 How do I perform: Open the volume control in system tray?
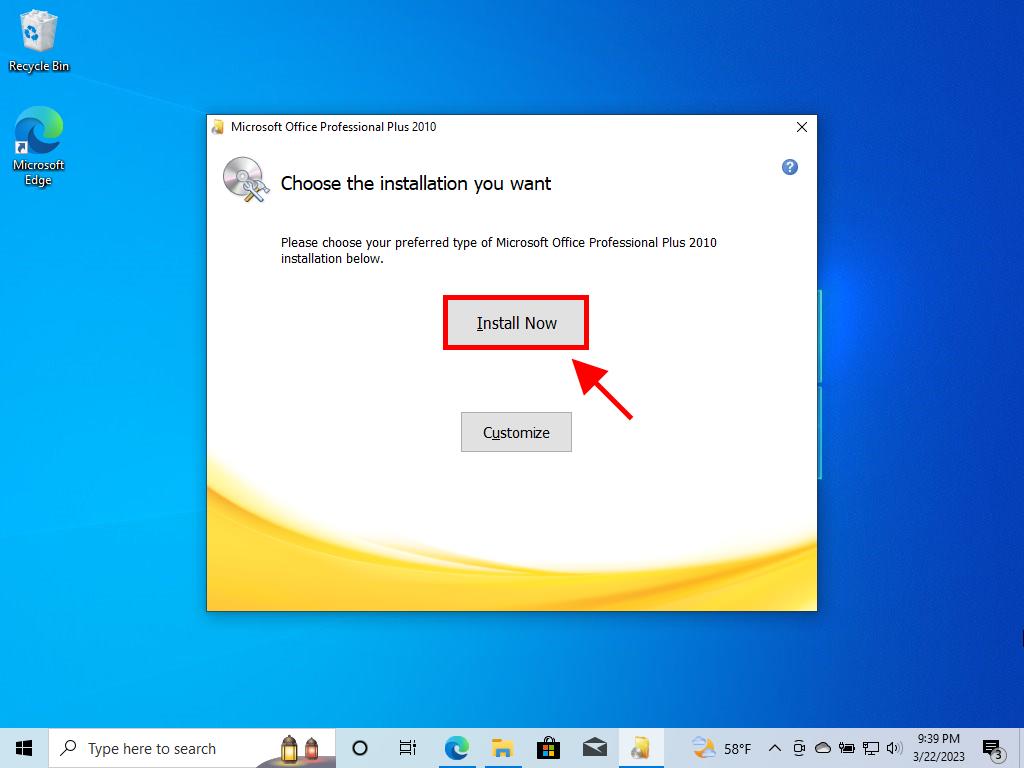pos(893,748)
